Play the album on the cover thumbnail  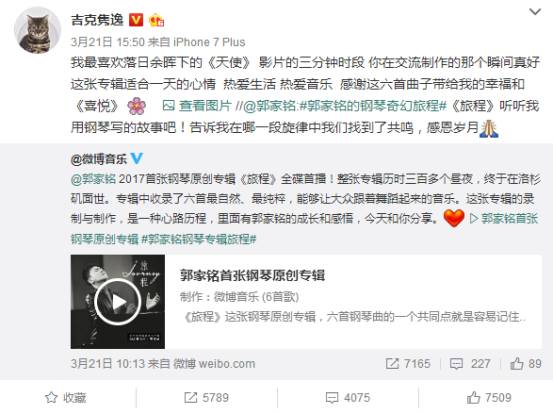tap(118, 302)
